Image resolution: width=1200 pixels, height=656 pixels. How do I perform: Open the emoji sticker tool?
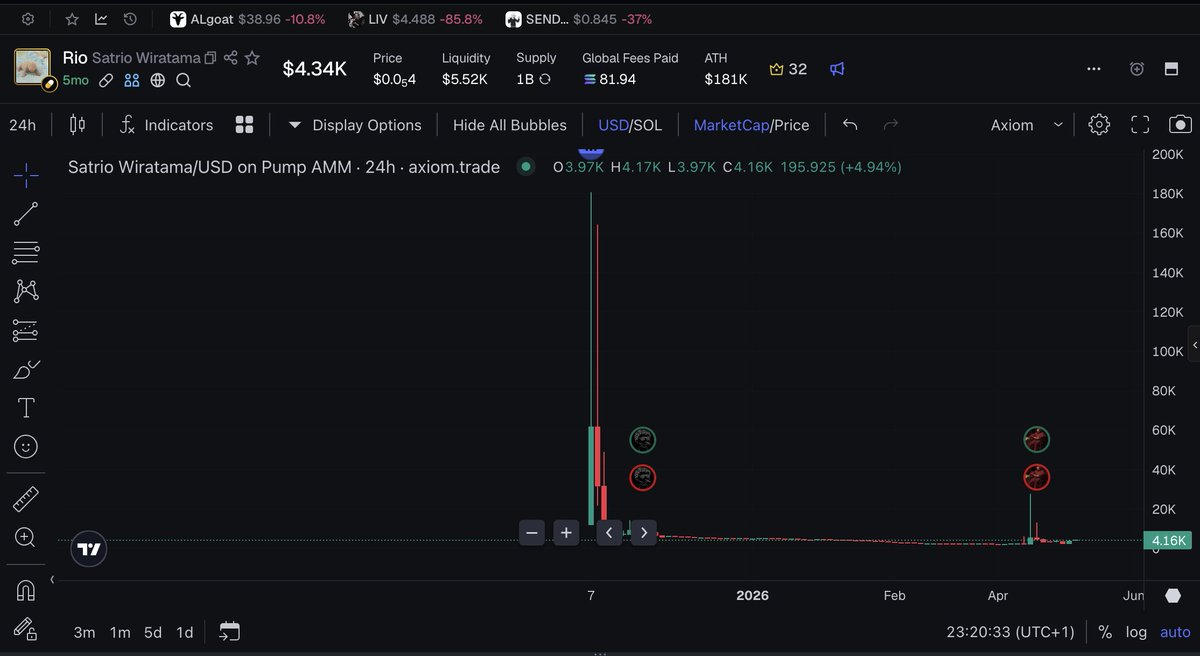(26, 446)
